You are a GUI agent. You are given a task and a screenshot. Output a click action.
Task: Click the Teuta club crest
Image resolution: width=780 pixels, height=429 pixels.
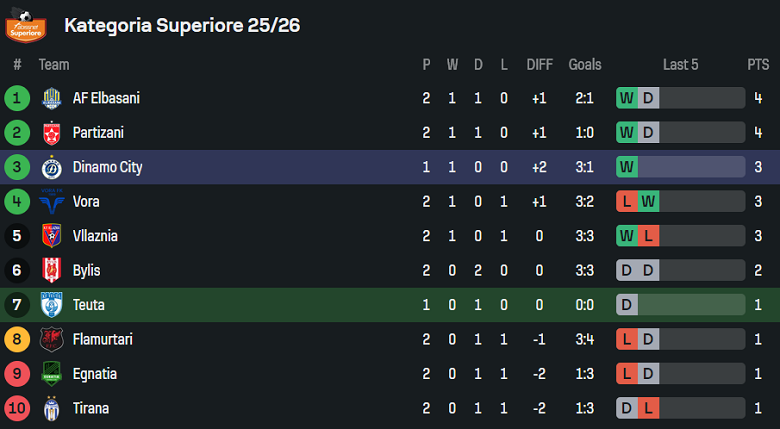click(x=51, y=305)
